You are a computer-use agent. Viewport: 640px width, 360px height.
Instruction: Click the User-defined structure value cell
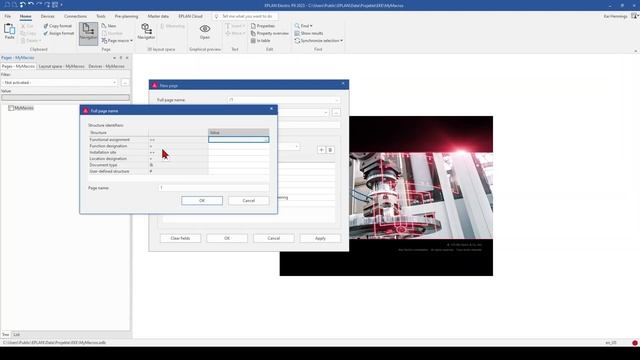239,171
